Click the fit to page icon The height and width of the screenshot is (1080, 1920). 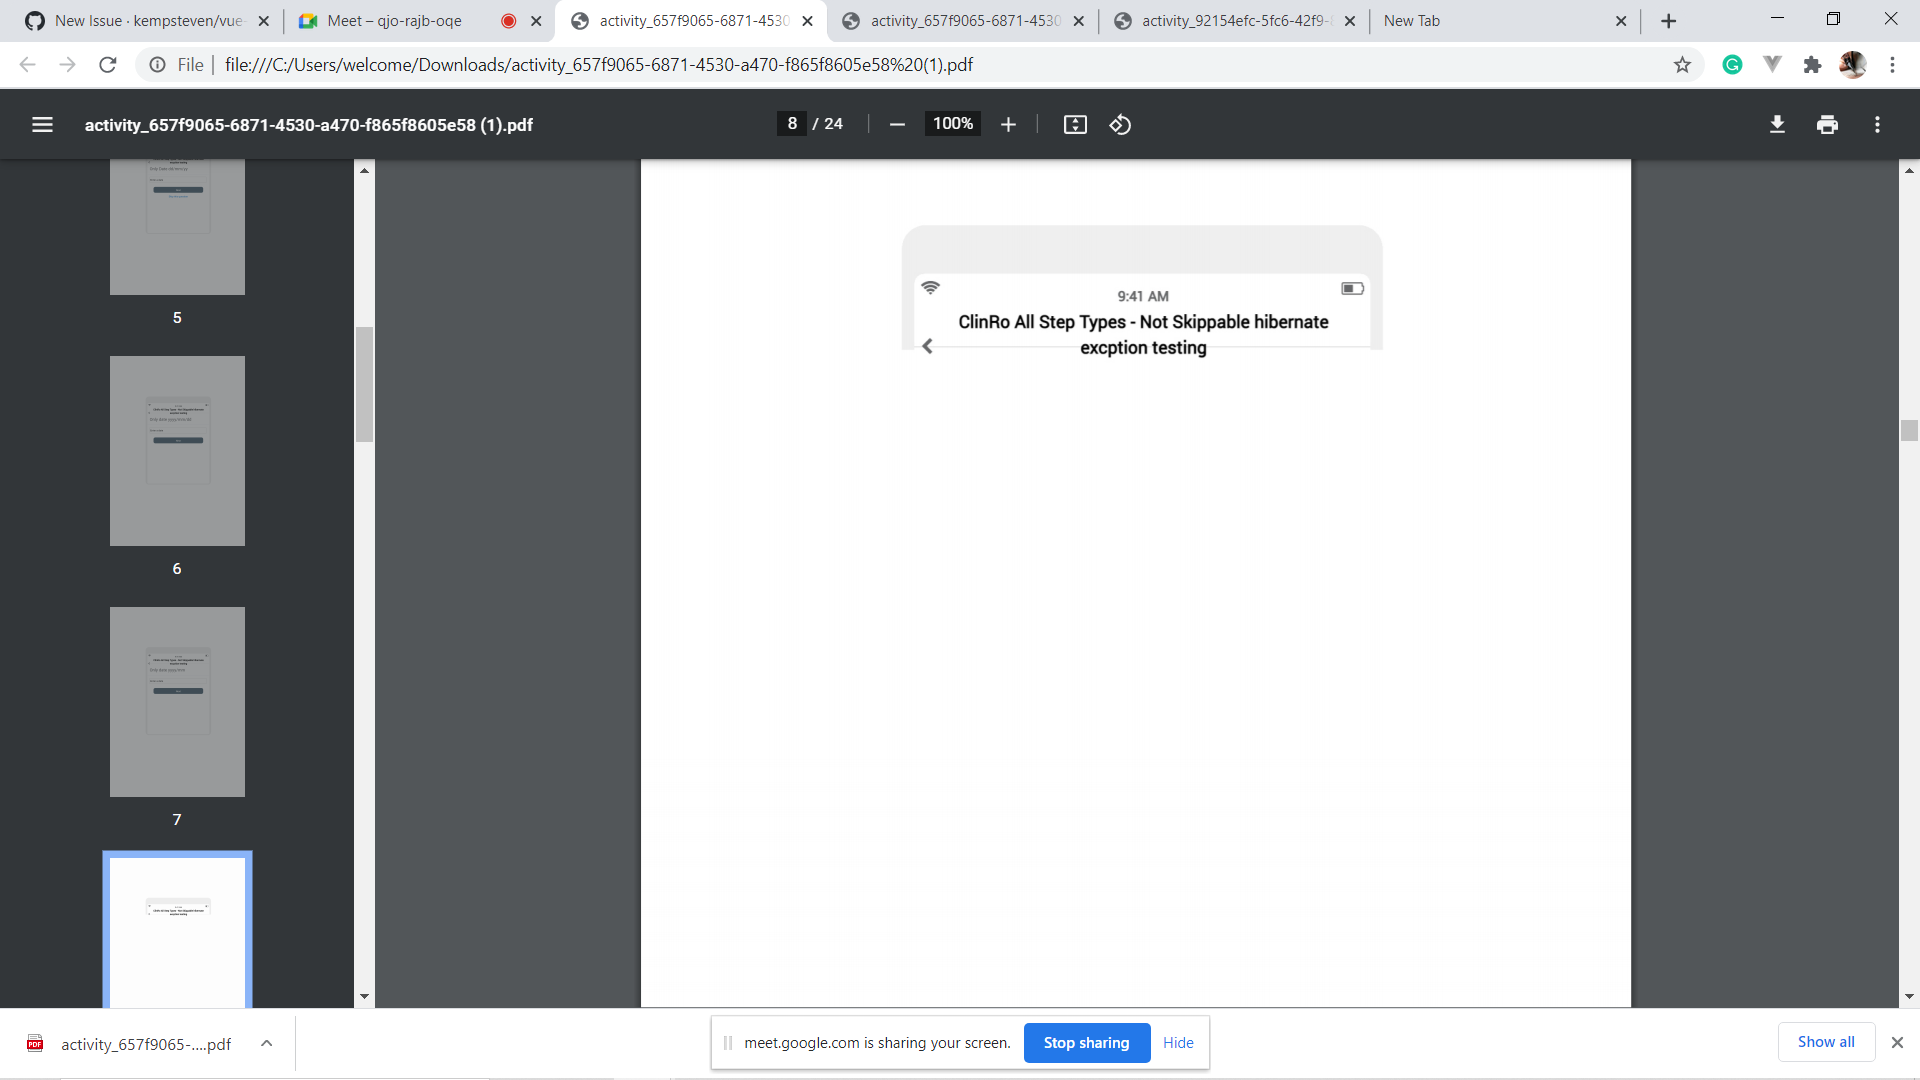point(1075,125)
